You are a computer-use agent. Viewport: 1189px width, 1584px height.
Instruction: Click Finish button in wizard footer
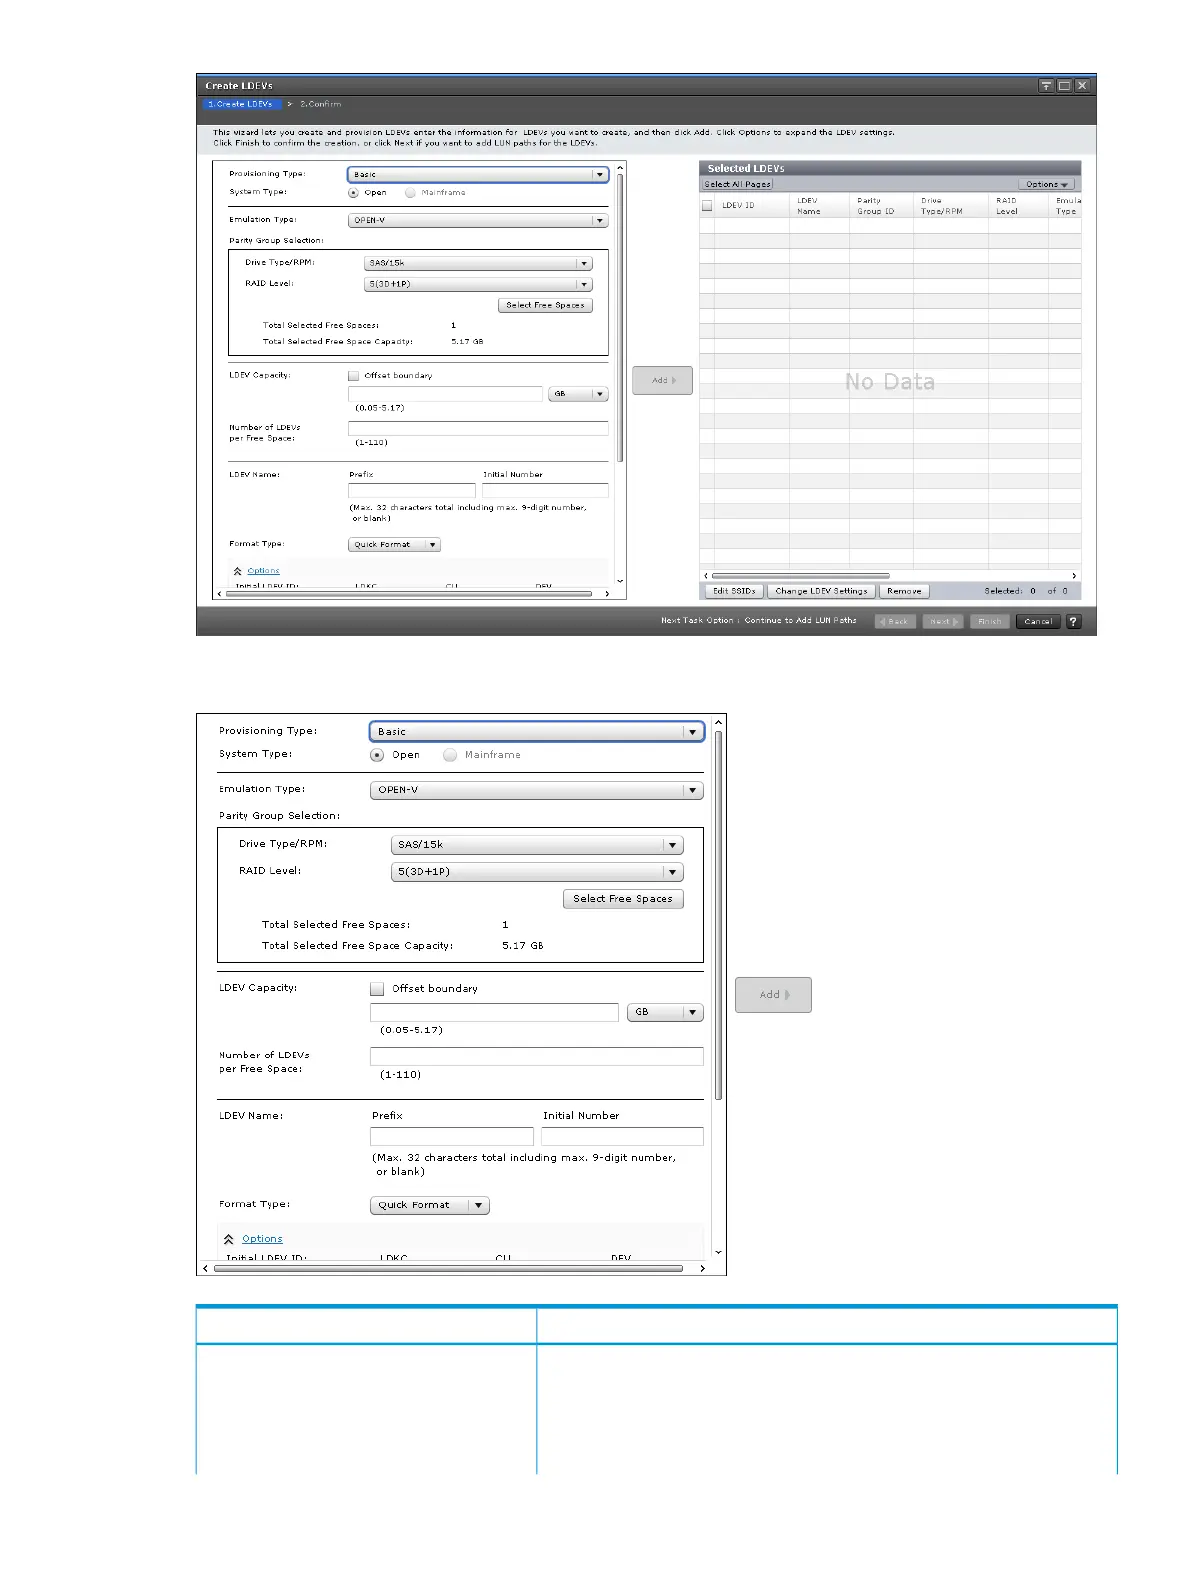click(x=990, y=621)
